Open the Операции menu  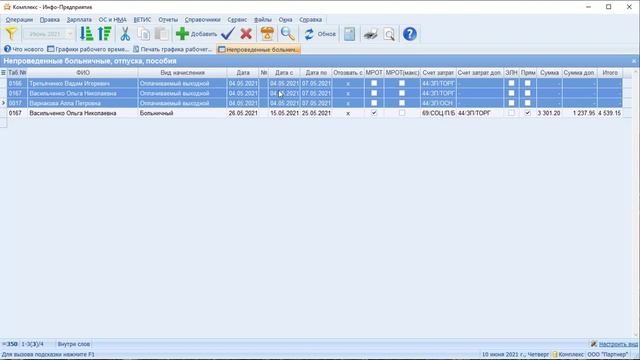point(19,20)
